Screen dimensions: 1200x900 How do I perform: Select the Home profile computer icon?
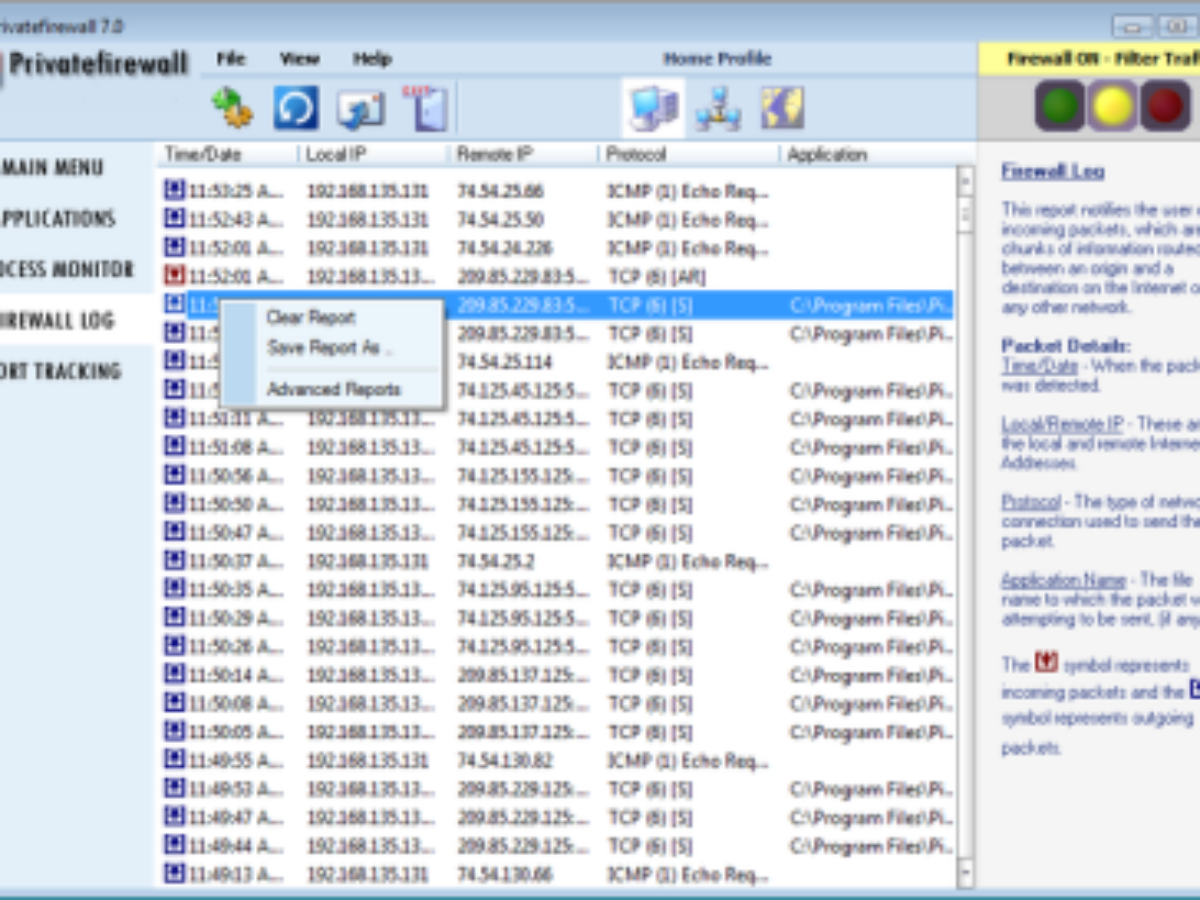(653, 108)
